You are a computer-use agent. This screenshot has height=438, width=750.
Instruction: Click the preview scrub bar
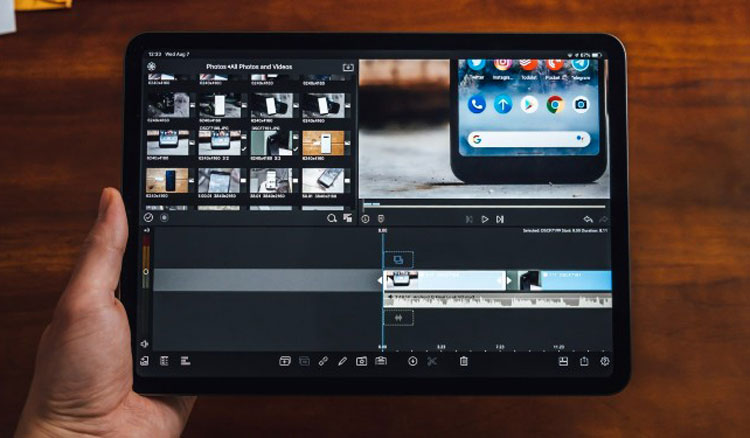[484, 207]
